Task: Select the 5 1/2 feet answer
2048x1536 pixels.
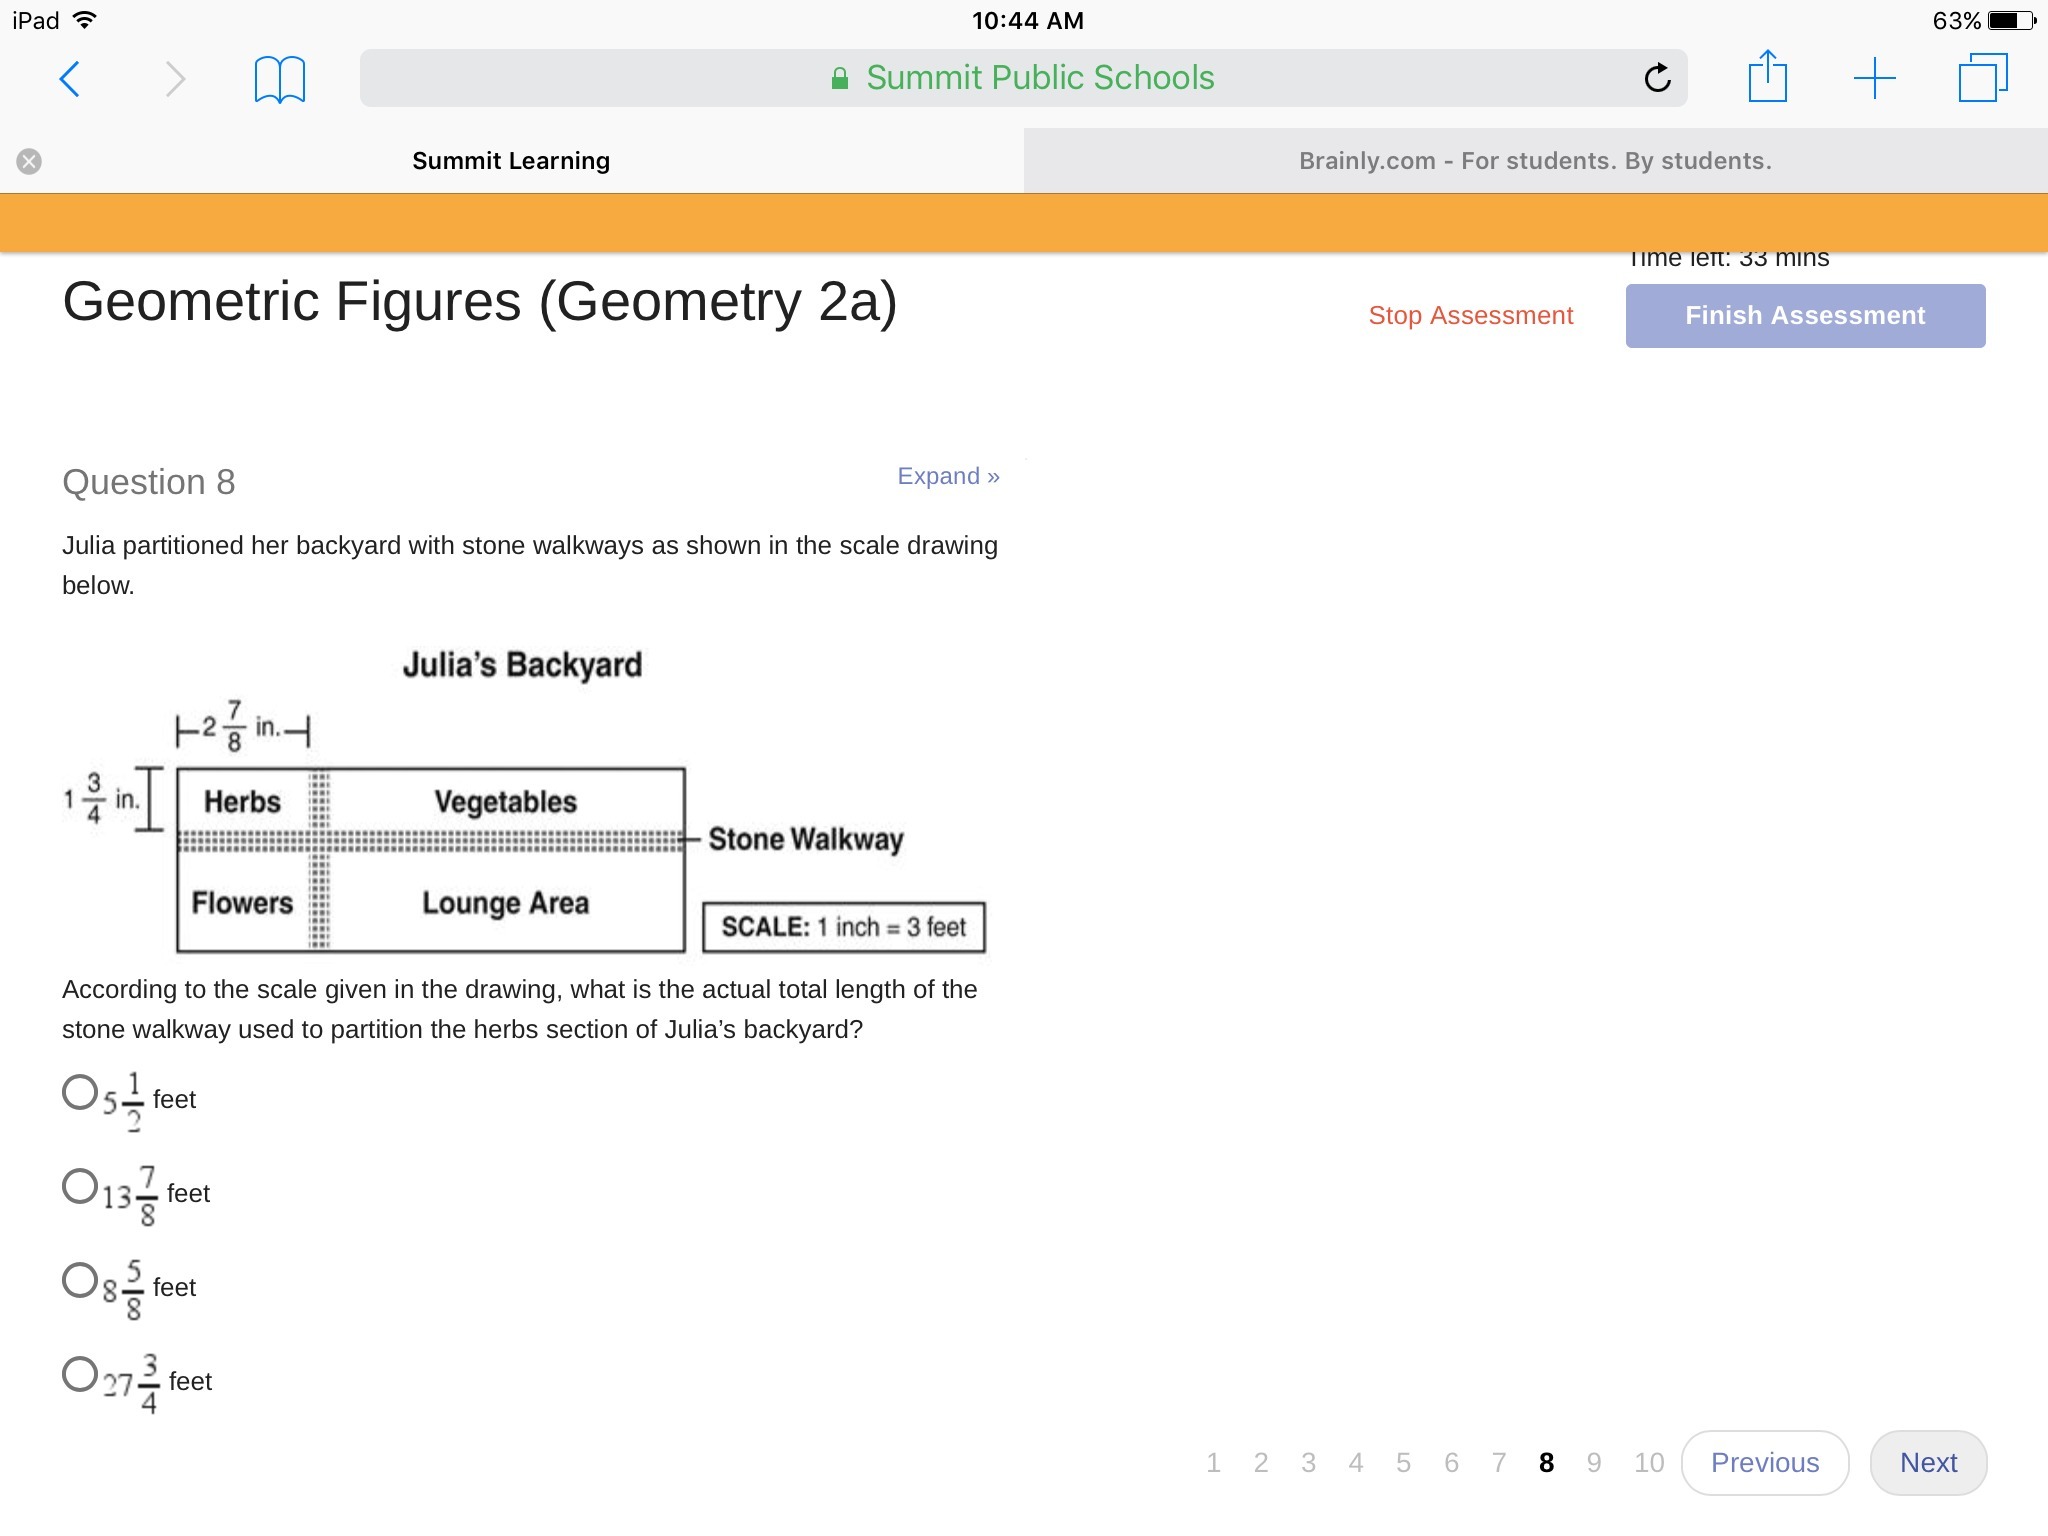Action: click(x=80, y=1093)
